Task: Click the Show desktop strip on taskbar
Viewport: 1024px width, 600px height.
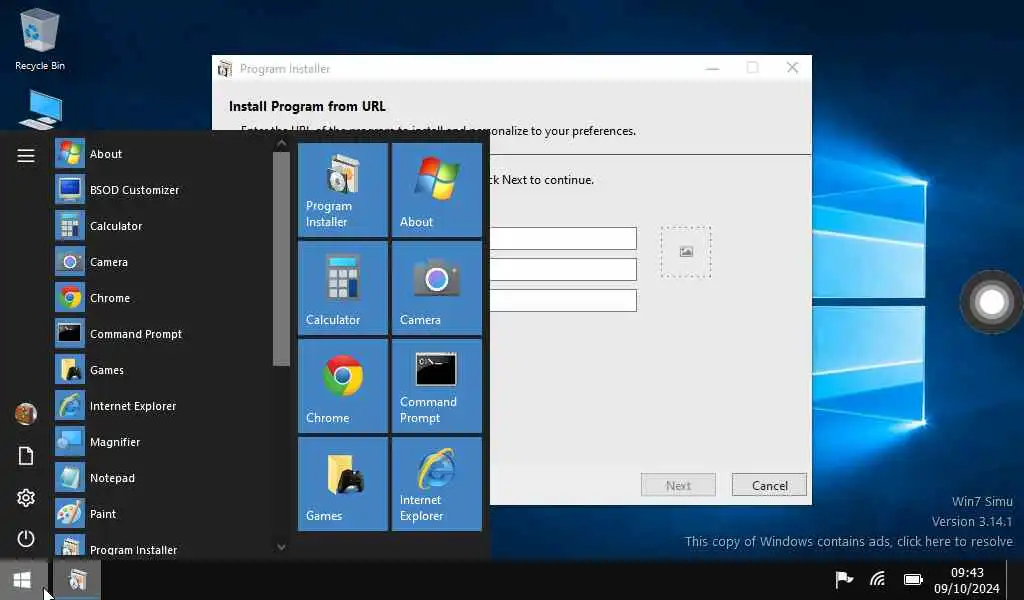Action: (x=1016, y=580)
